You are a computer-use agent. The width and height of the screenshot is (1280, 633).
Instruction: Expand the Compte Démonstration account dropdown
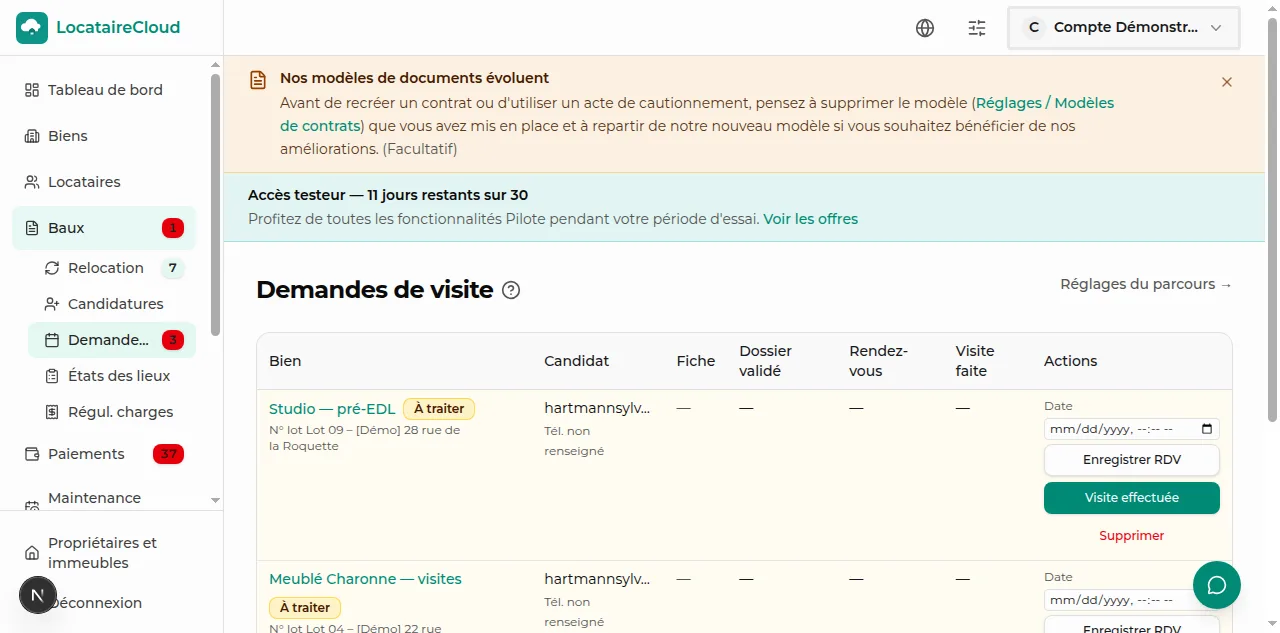click(x=1124, y=28)
